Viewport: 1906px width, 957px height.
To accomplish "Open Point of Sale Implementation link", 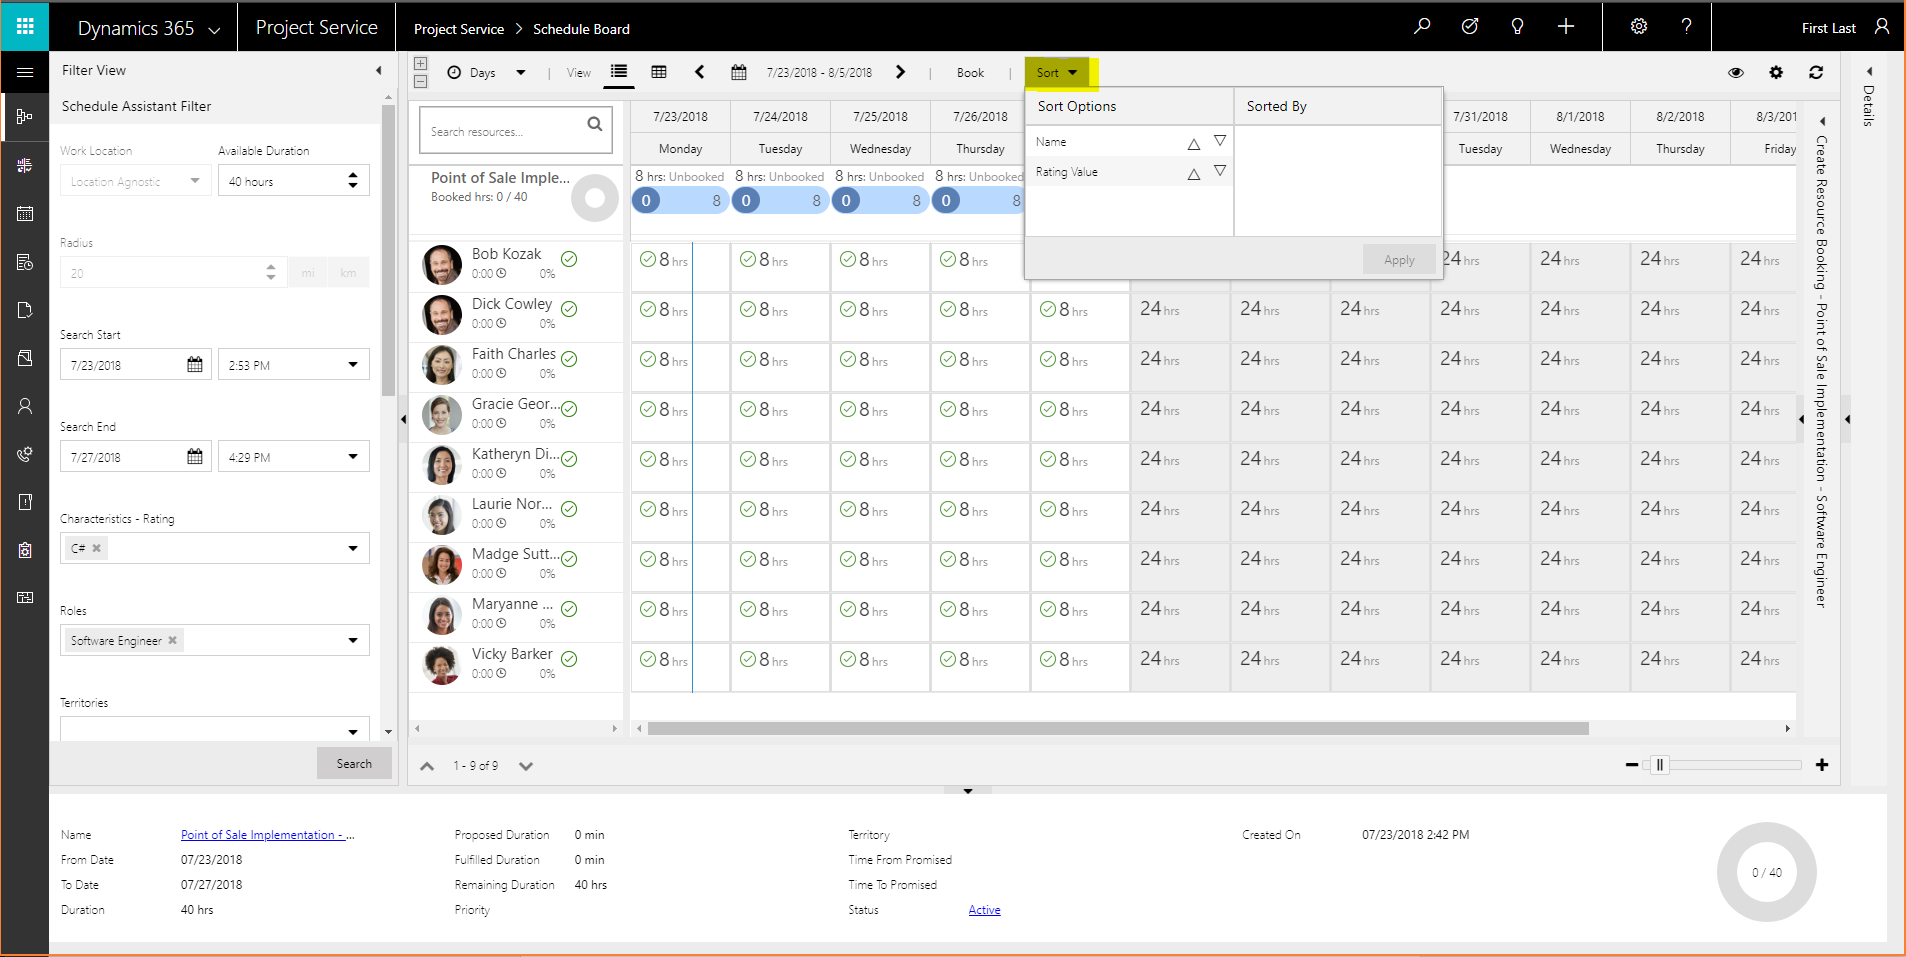I will coord(268,835).
